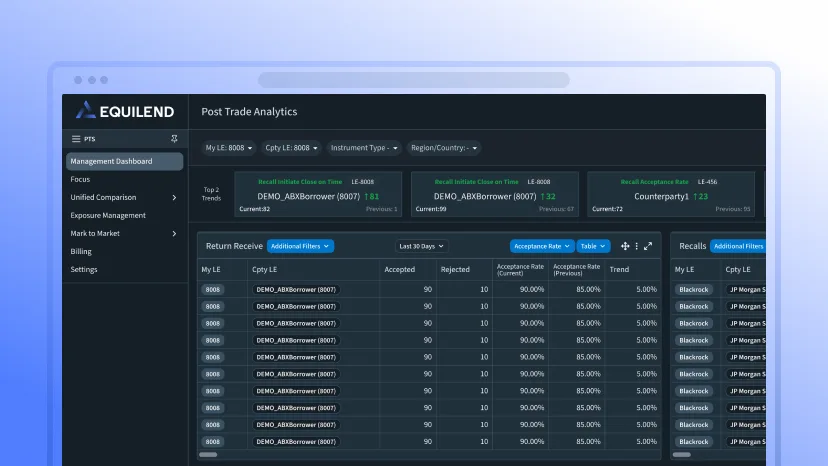Expand the Mark to Market submenu chevron
The height and width of the screenshot is (466, 828).
coord(174,234)
